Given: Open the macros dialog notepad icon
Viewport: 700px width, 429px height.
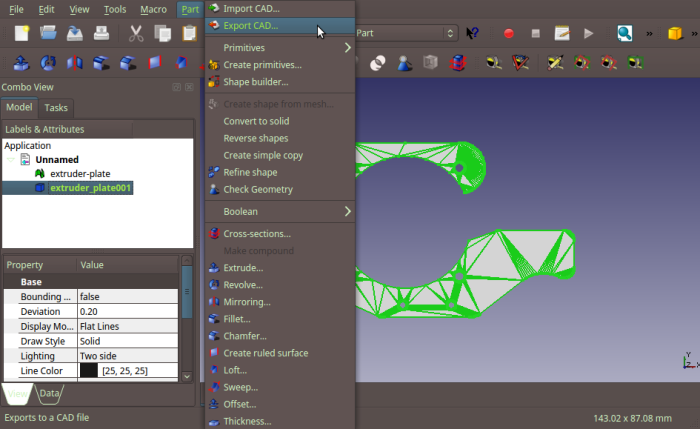Looking at the screenshot, I should tap(562, 33).
